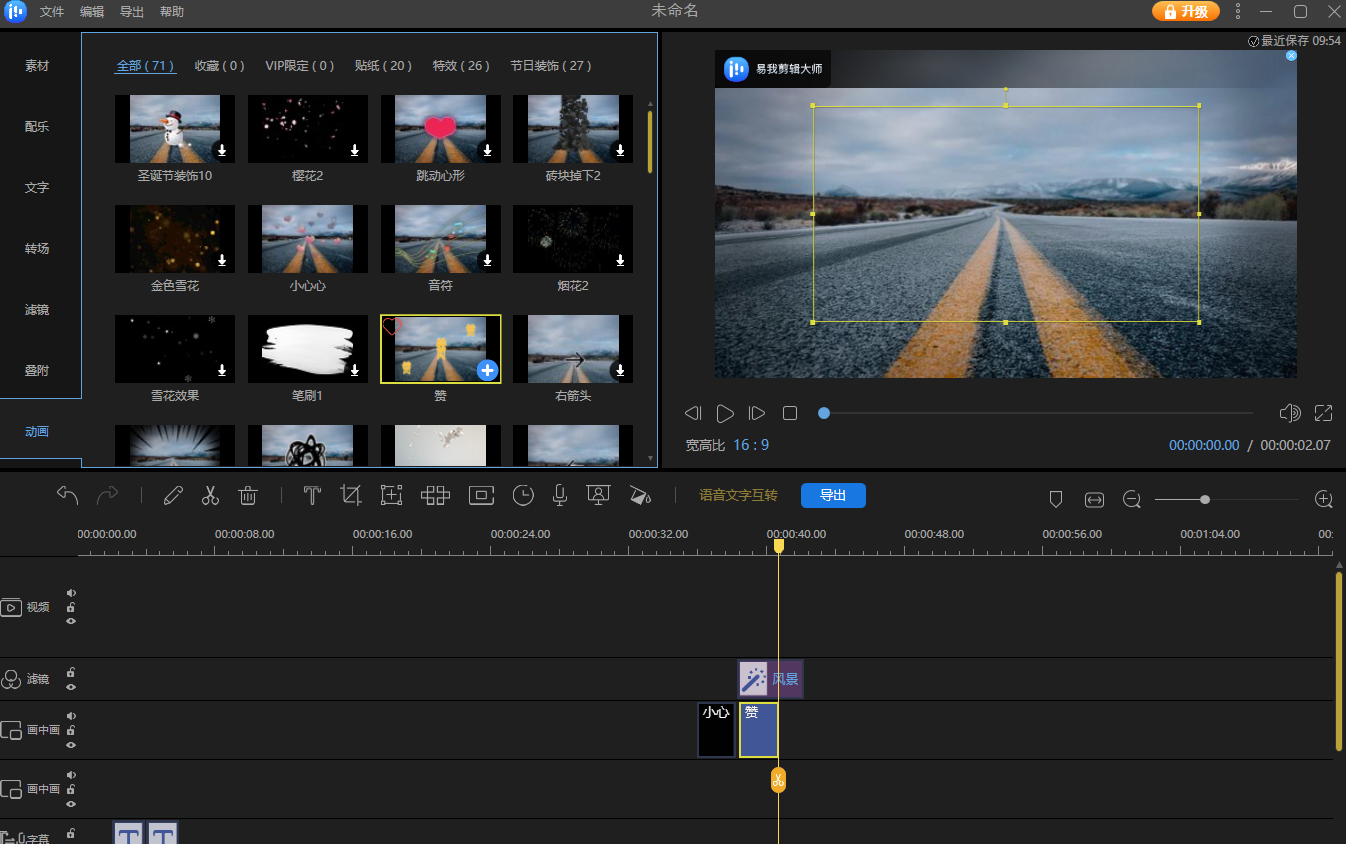Open the mosaic tool icon
Image resolution: width=1346 pixels, height=844 pixels.
435,496
